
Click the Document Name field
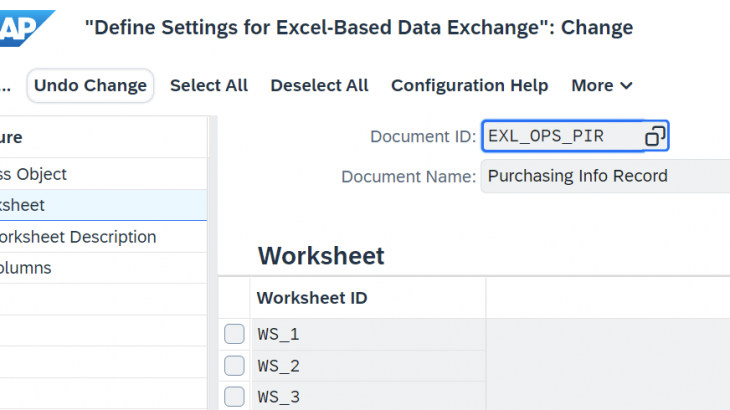[x=605, y=176]
